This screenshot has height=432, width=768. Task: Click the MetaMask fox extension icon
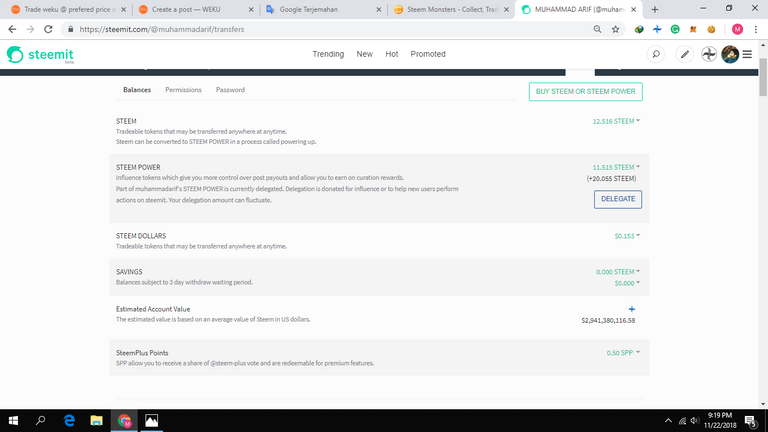pyautogui.click(x=693, y=29)
